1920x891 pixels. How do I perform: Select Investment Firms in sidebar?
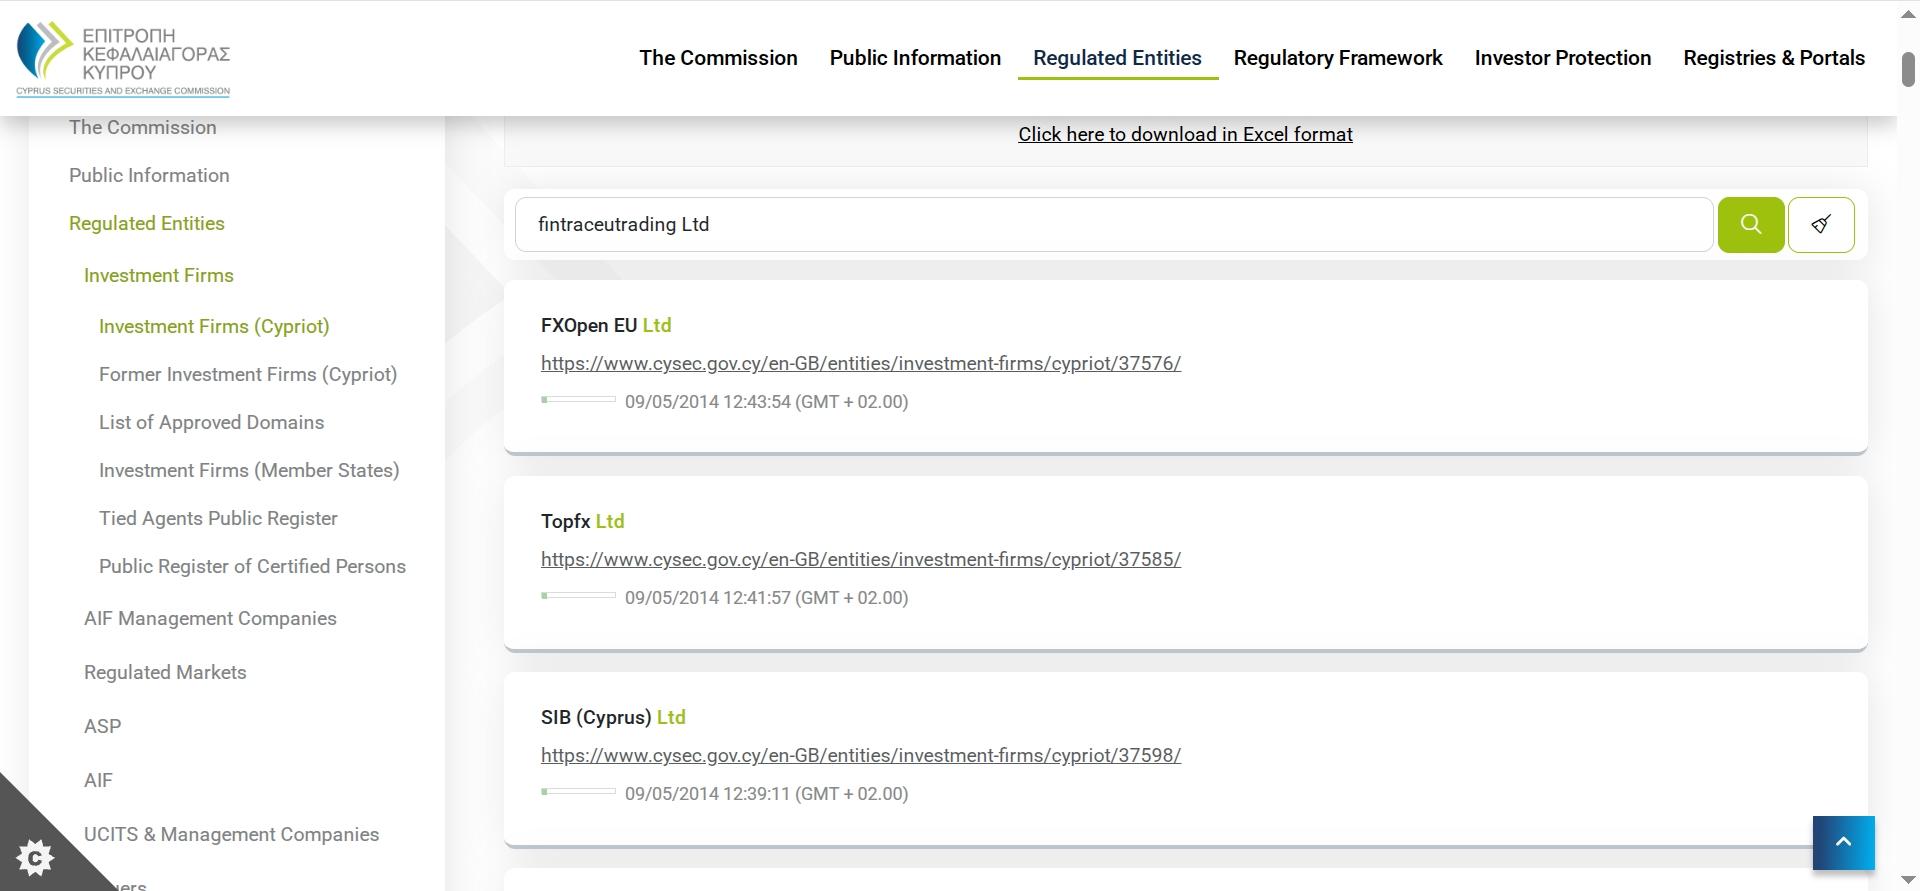click(x=159, y=275)
